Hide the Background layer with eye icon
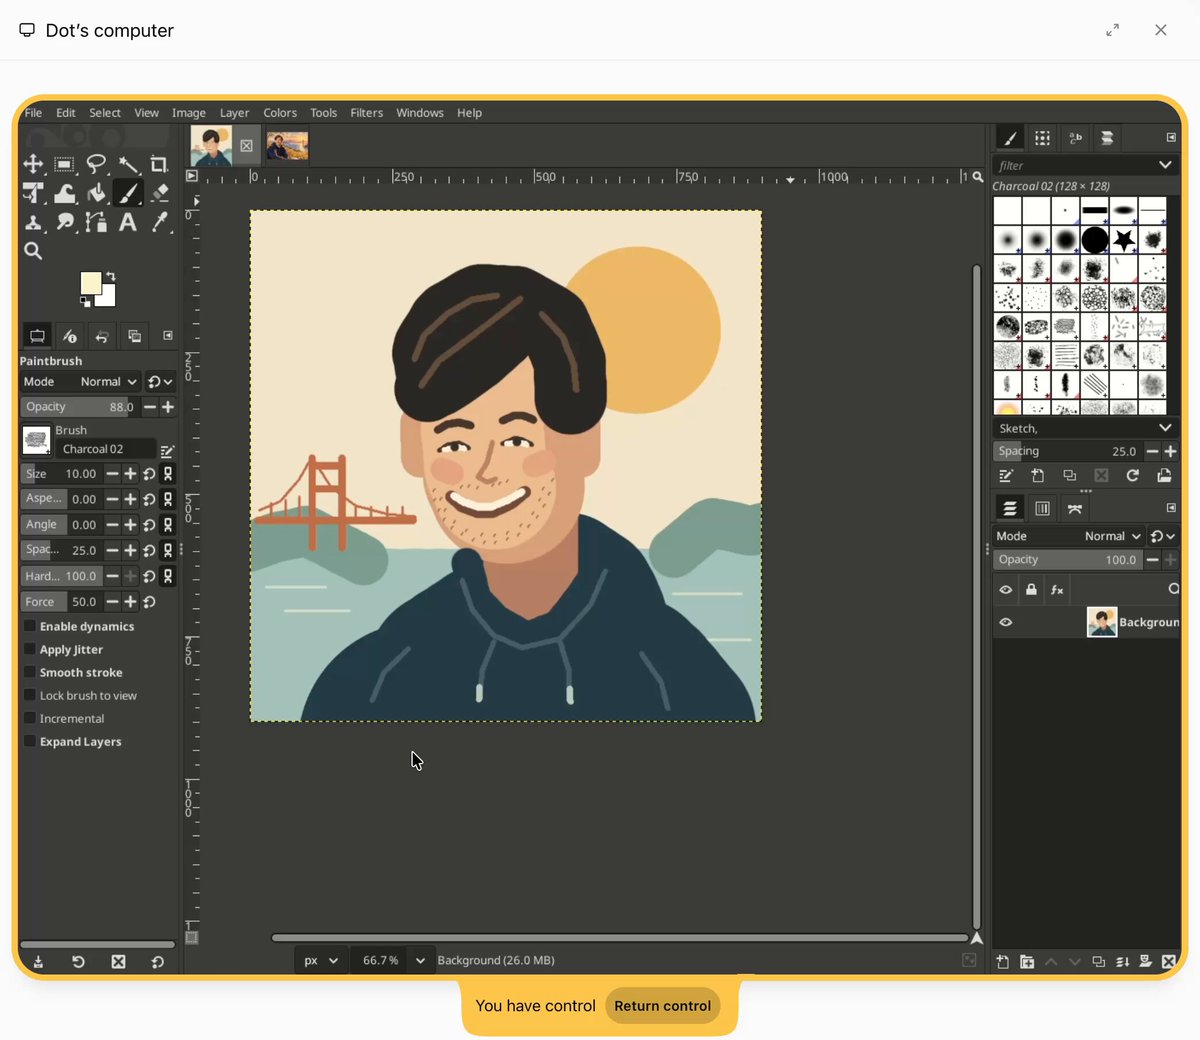The image size is (1200, 1040). [1006, 622]
